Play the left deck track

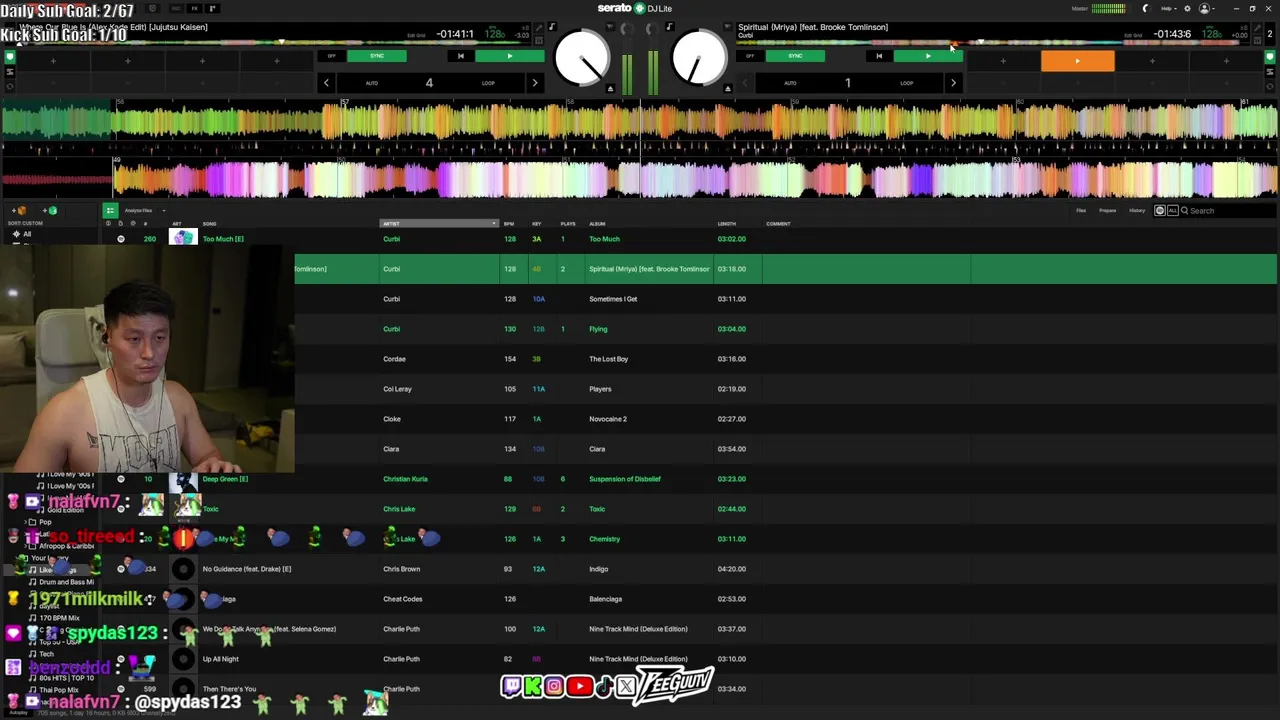tap(509, 56)
